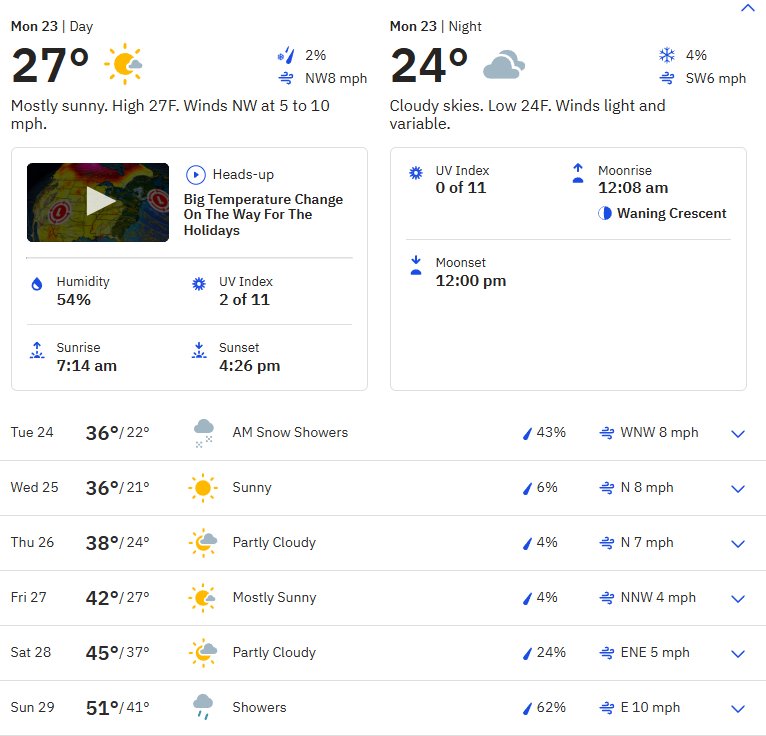Expand the Tue 24 forecast row
This screenshot has width=766, height=736.
(738, 434)
